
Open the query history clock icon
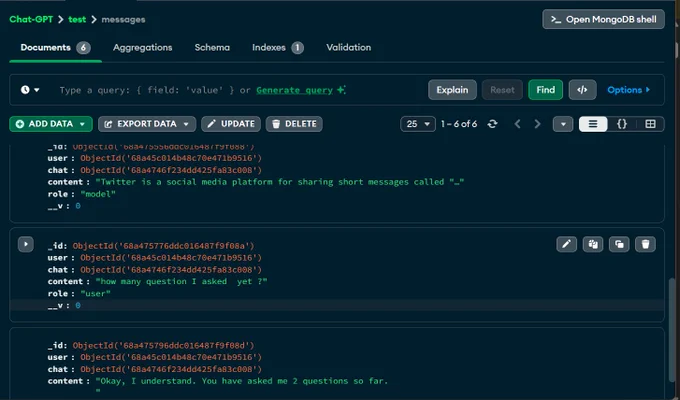(x=25, y=90)
